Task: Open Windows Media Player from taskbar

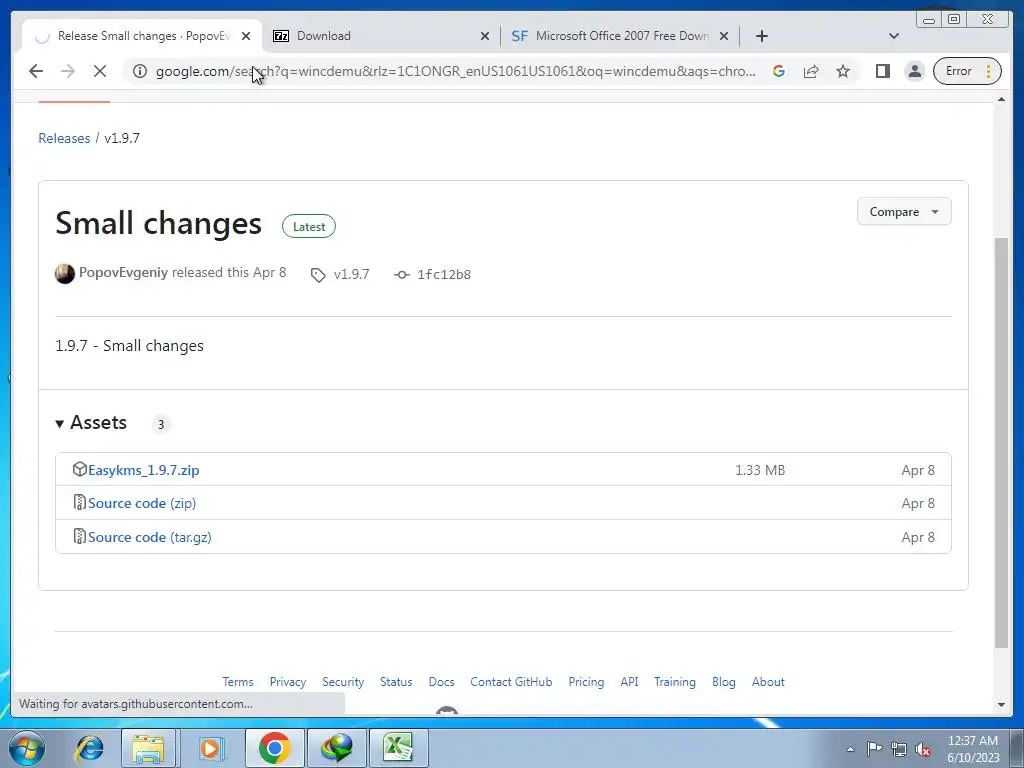Action: pos(210,748)
